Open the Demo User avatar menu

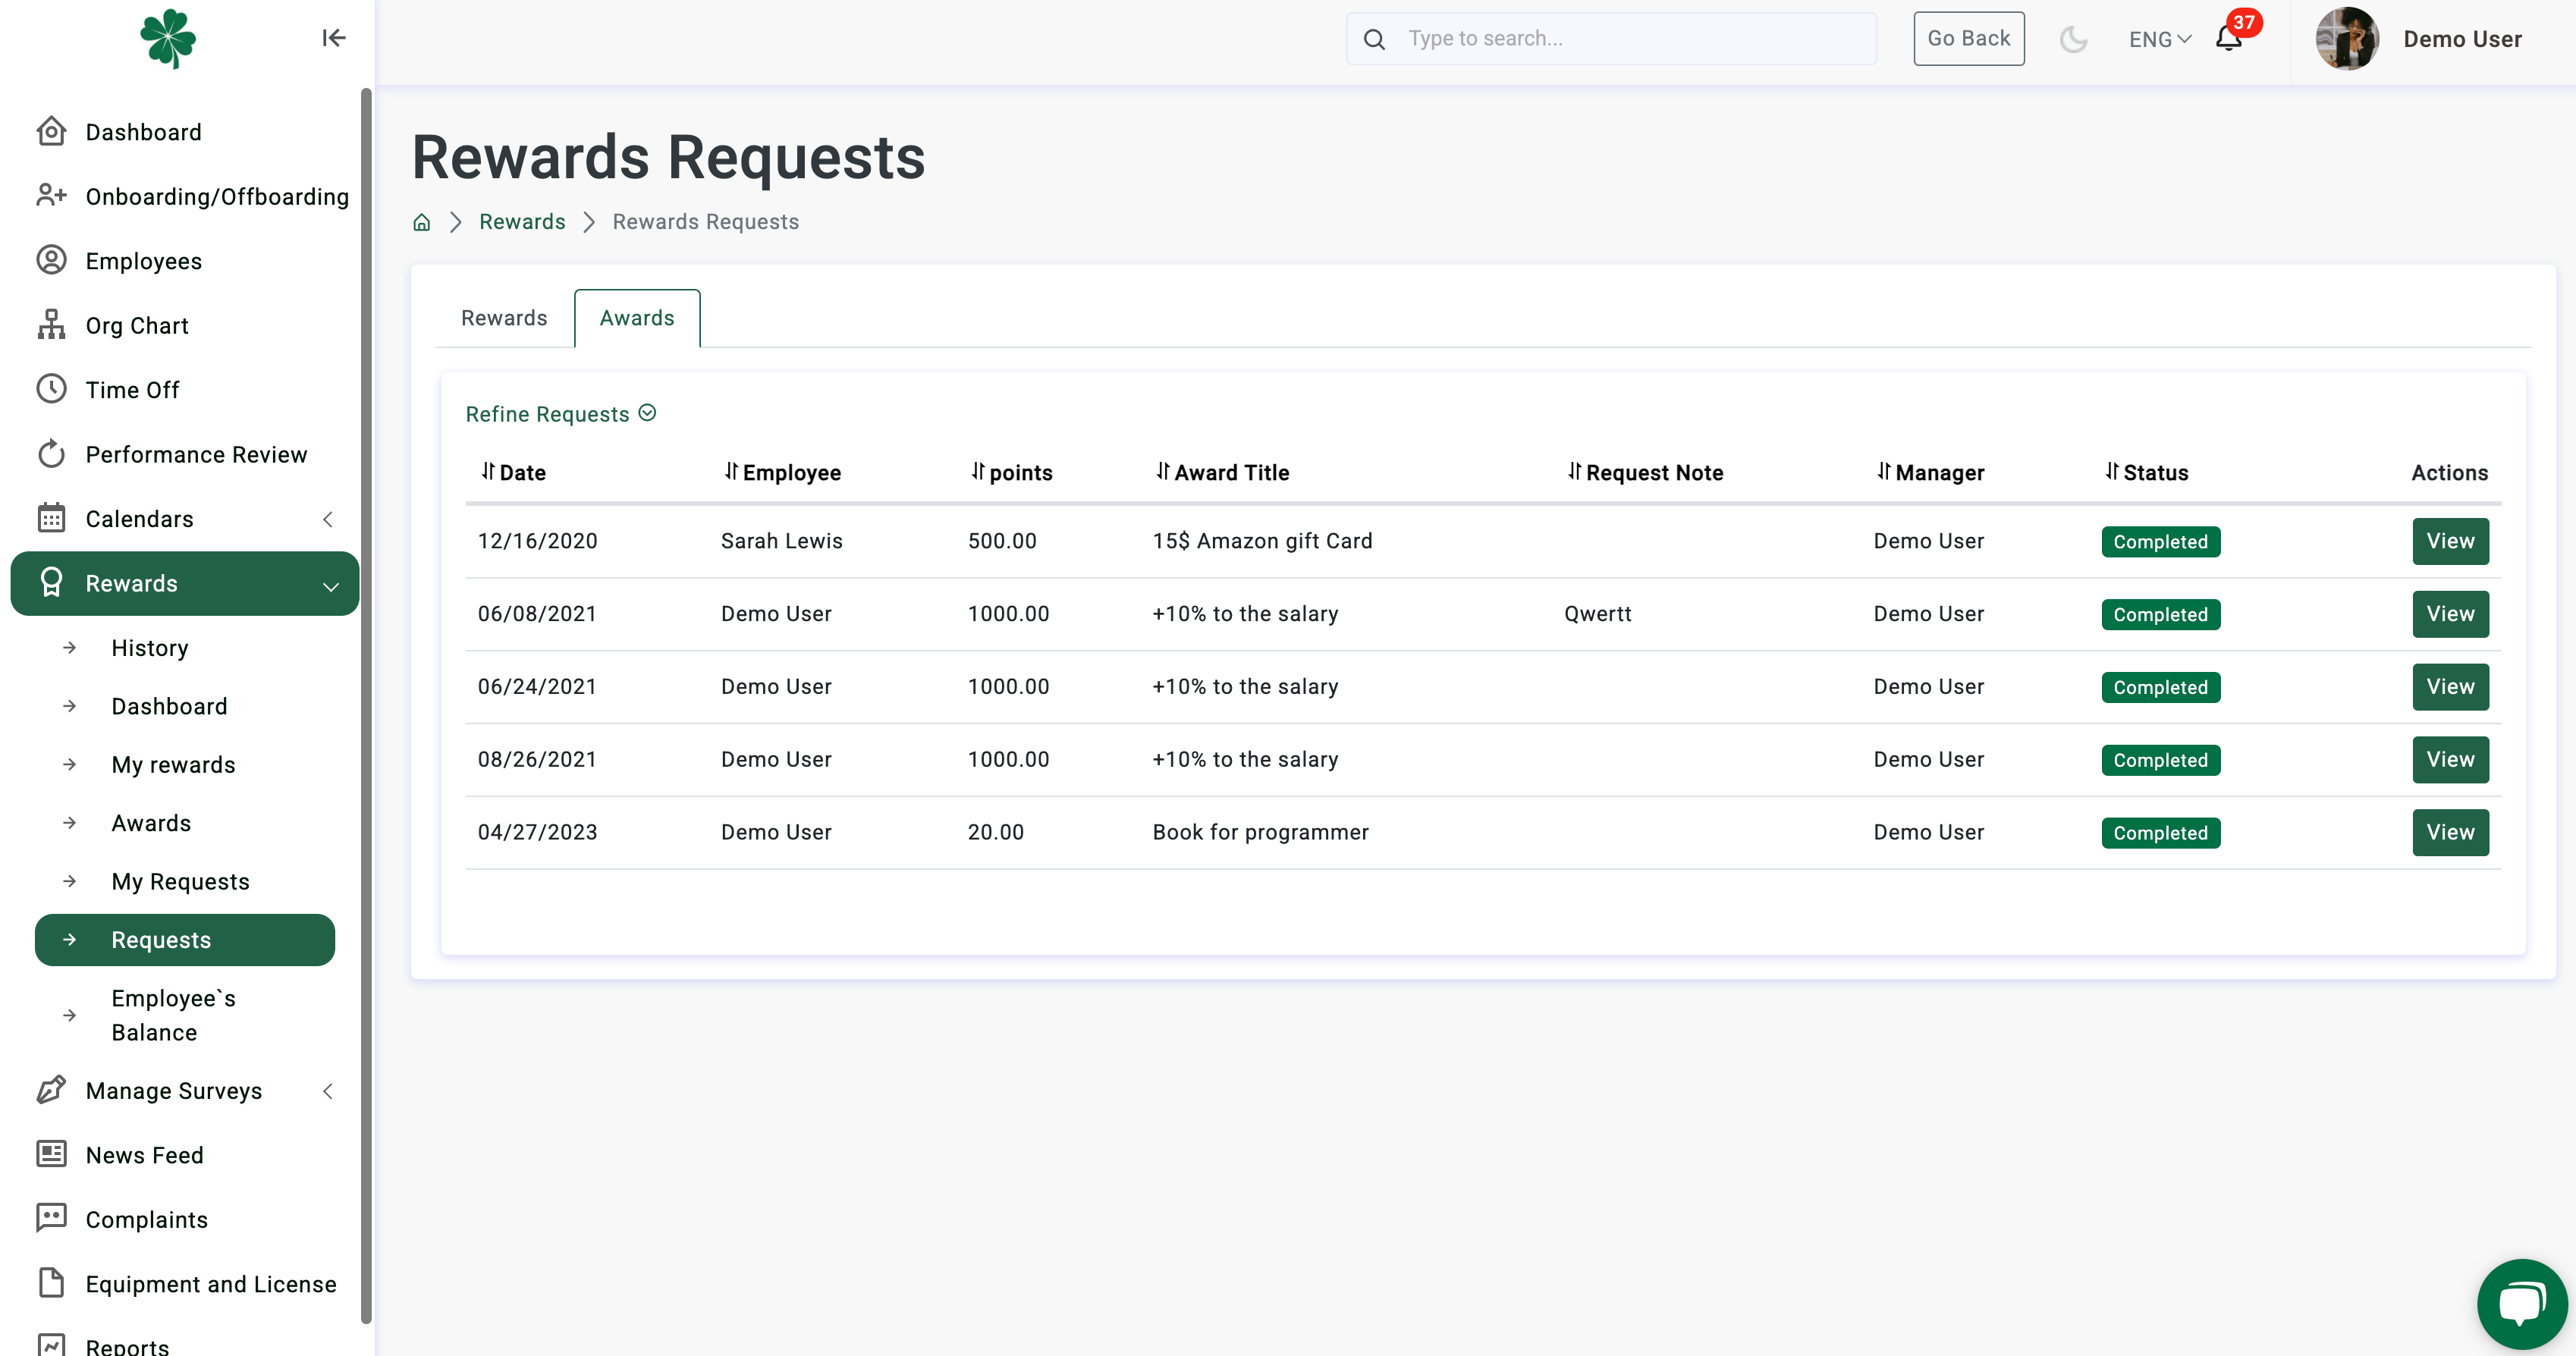pyautogui.click(x=2346, y=39)
